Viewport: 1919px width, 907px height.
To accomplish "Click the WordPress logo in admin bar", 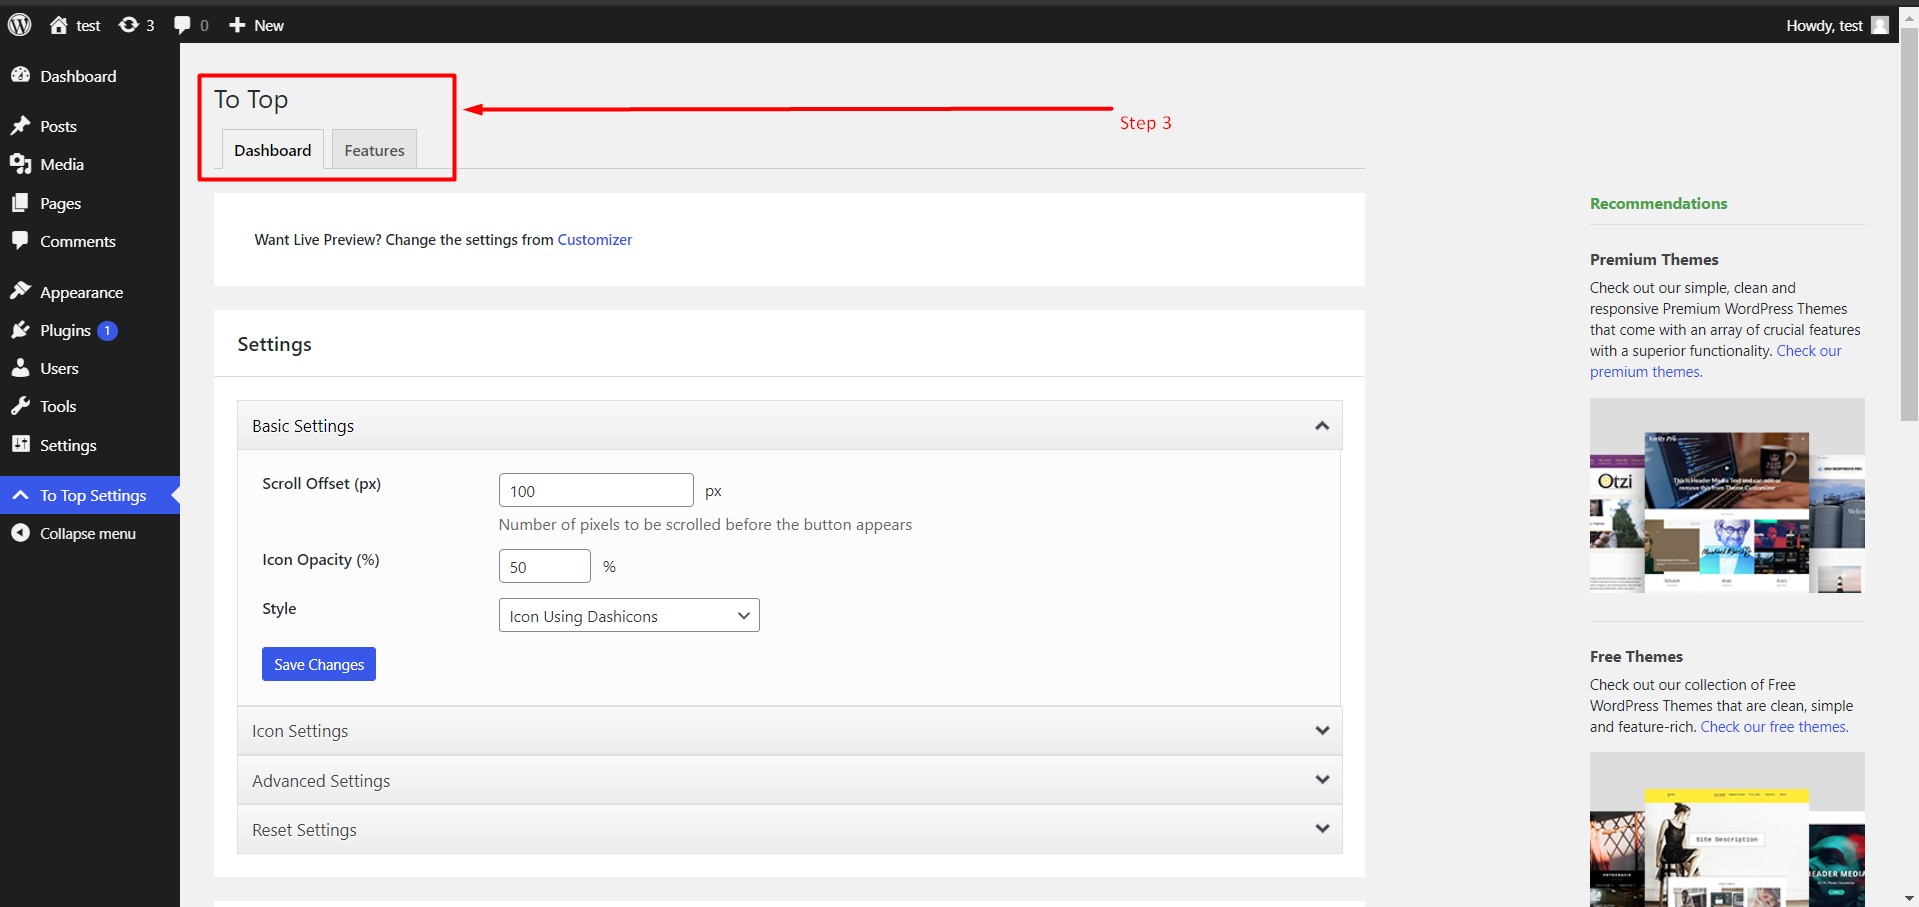I will point(19,25).
